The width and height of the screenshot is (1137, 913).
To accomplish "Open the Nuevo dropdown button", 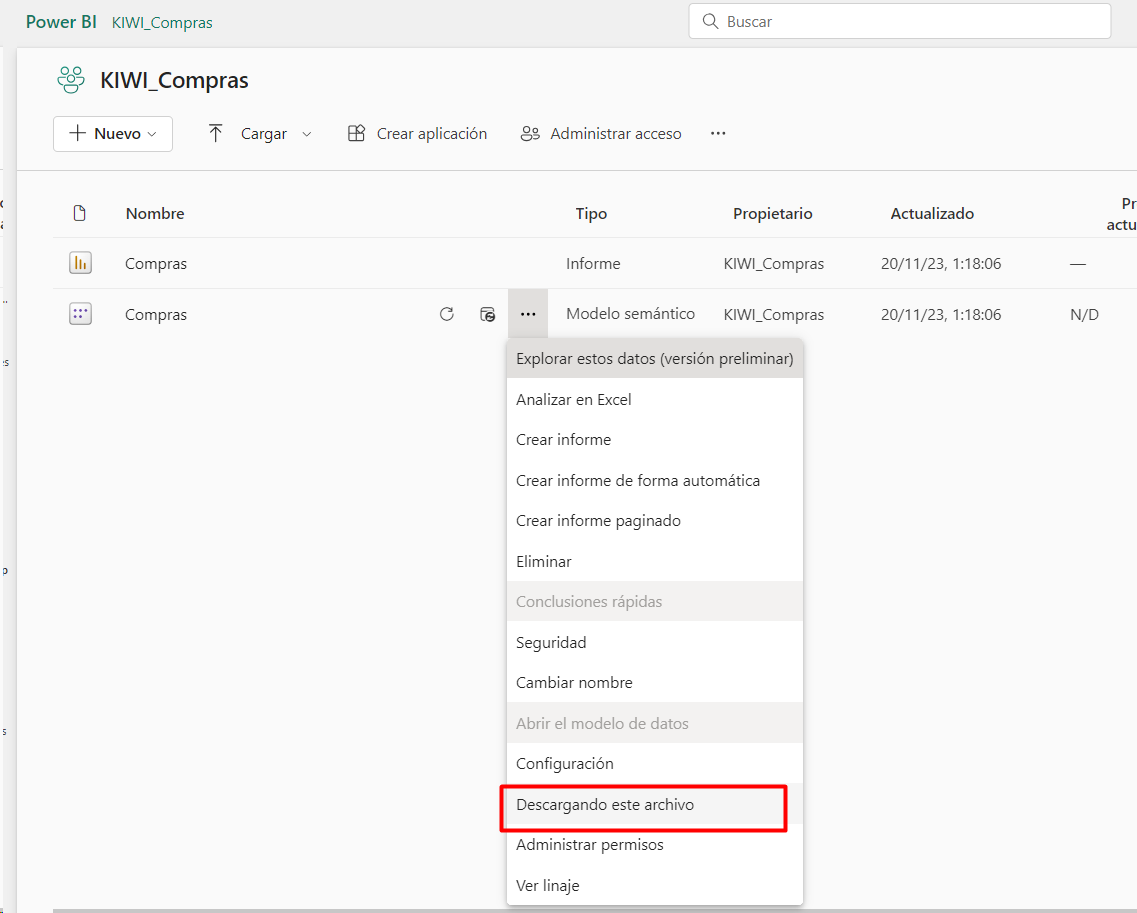I will (x=113, y=133).
